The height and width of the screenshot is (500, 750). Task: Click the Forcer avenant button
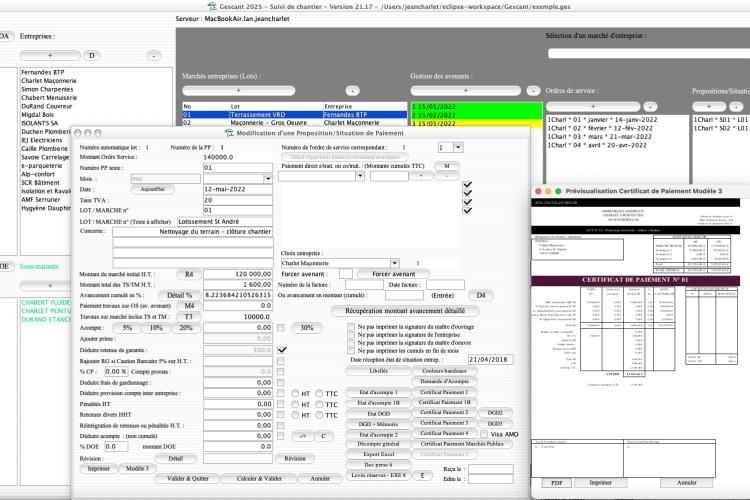(393, 274)
